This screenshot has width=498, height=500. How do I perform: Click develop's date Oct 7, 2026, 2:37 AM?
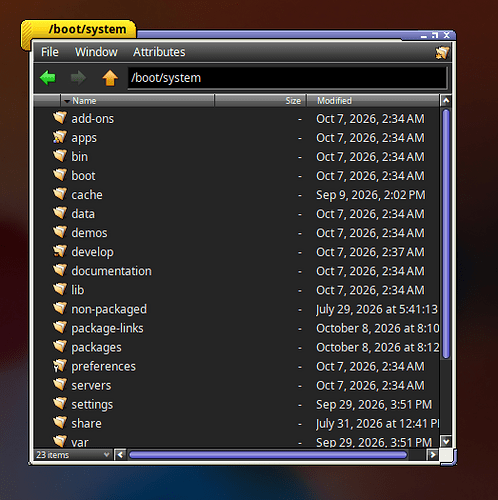click(370, 252)
